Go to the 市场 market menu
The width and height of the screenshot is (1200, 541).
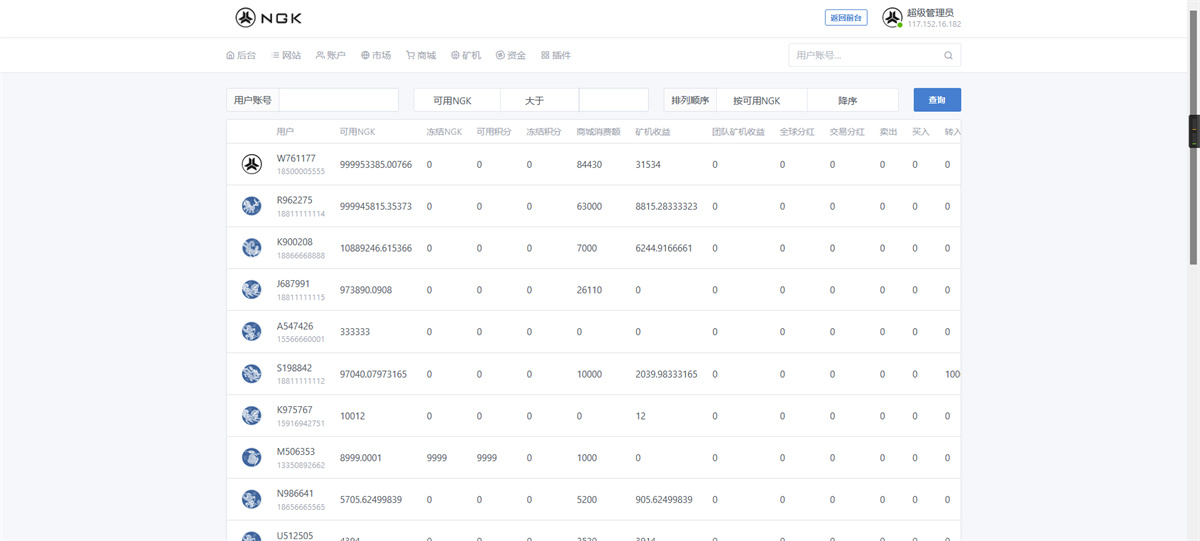tap(376, 55)
